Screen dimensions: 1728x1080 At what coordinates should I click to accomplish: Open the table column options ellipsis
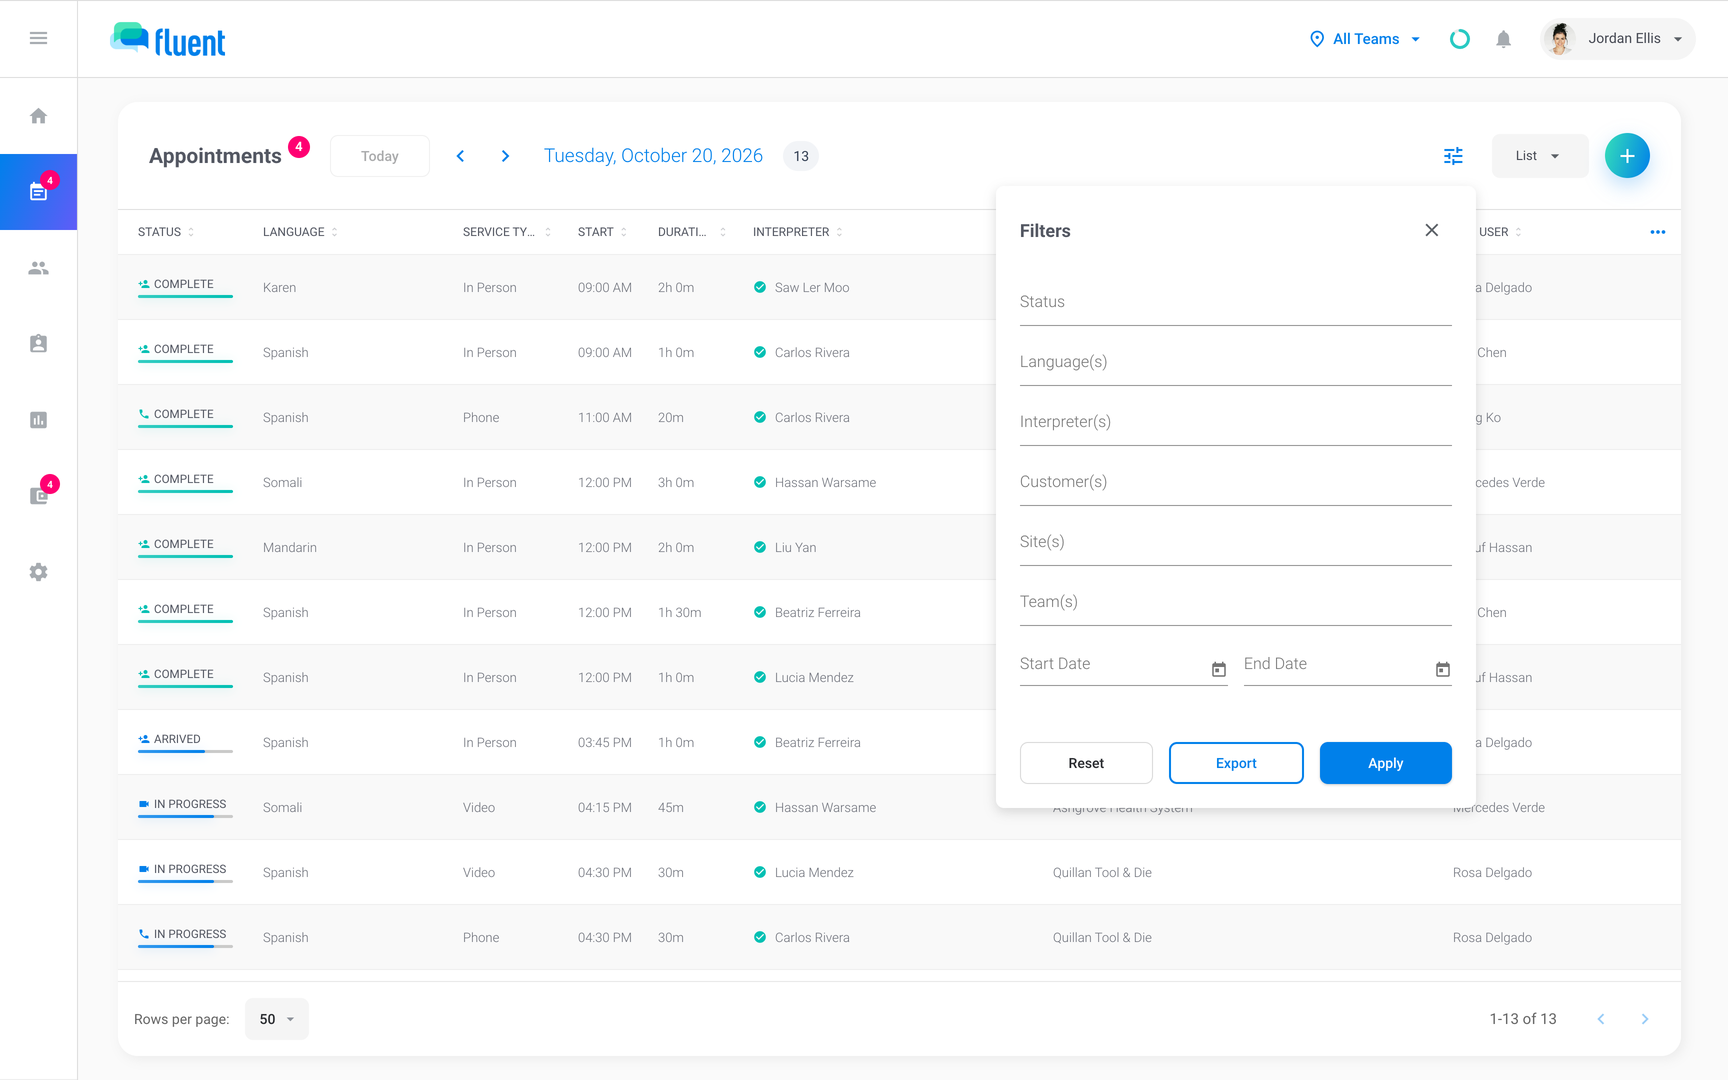(1657, 232)
